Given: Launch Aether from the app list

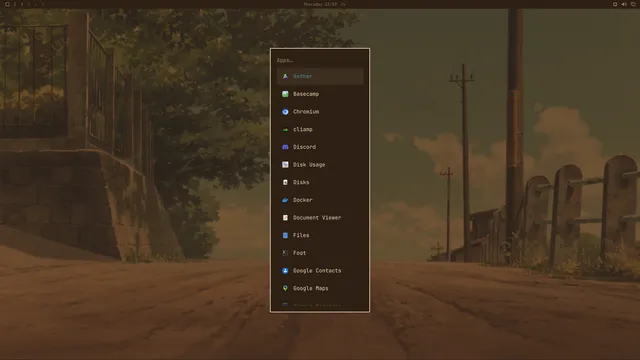Looking at the screenshot, I should [320, 76].
